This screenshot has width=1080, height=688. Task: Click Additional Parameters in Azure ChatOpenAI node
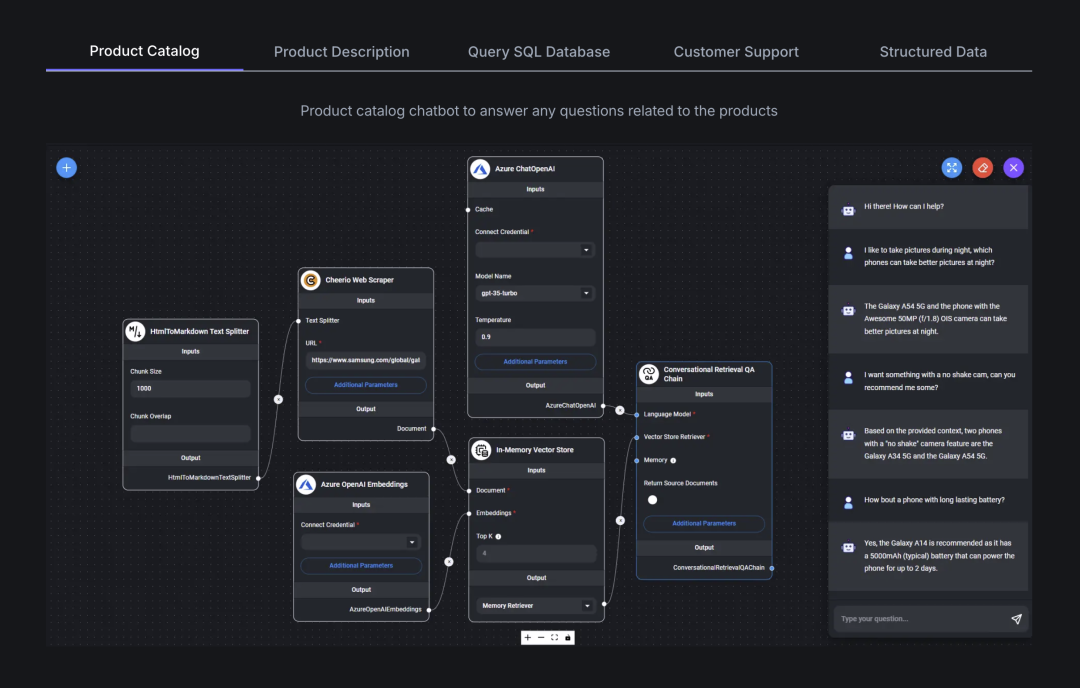[x=535, y=362]
